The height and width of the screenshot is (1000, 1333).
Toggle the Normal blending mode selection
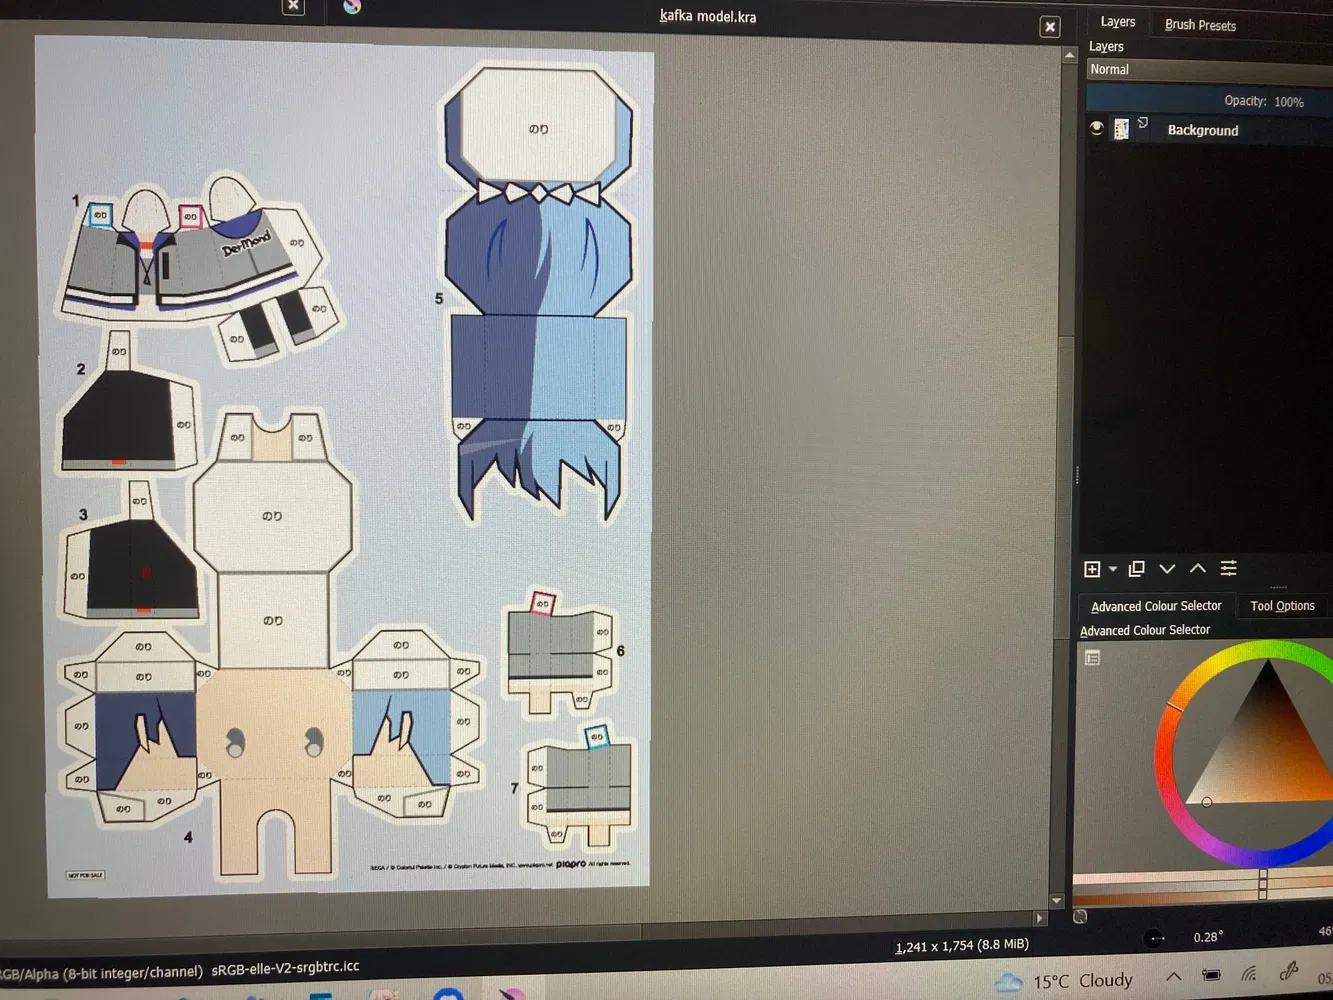(1110, 69)
